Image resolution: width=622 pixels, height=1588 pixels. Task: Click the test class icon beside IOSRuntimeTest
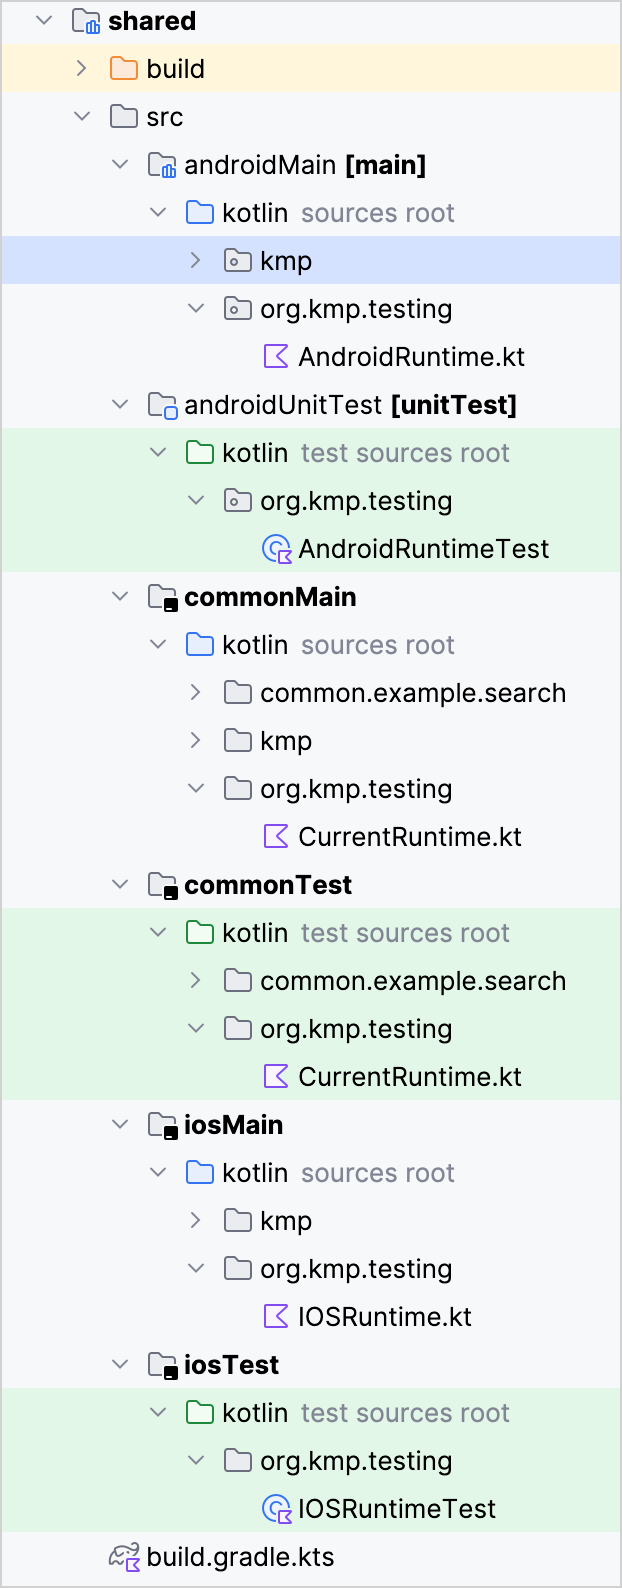275,1509
